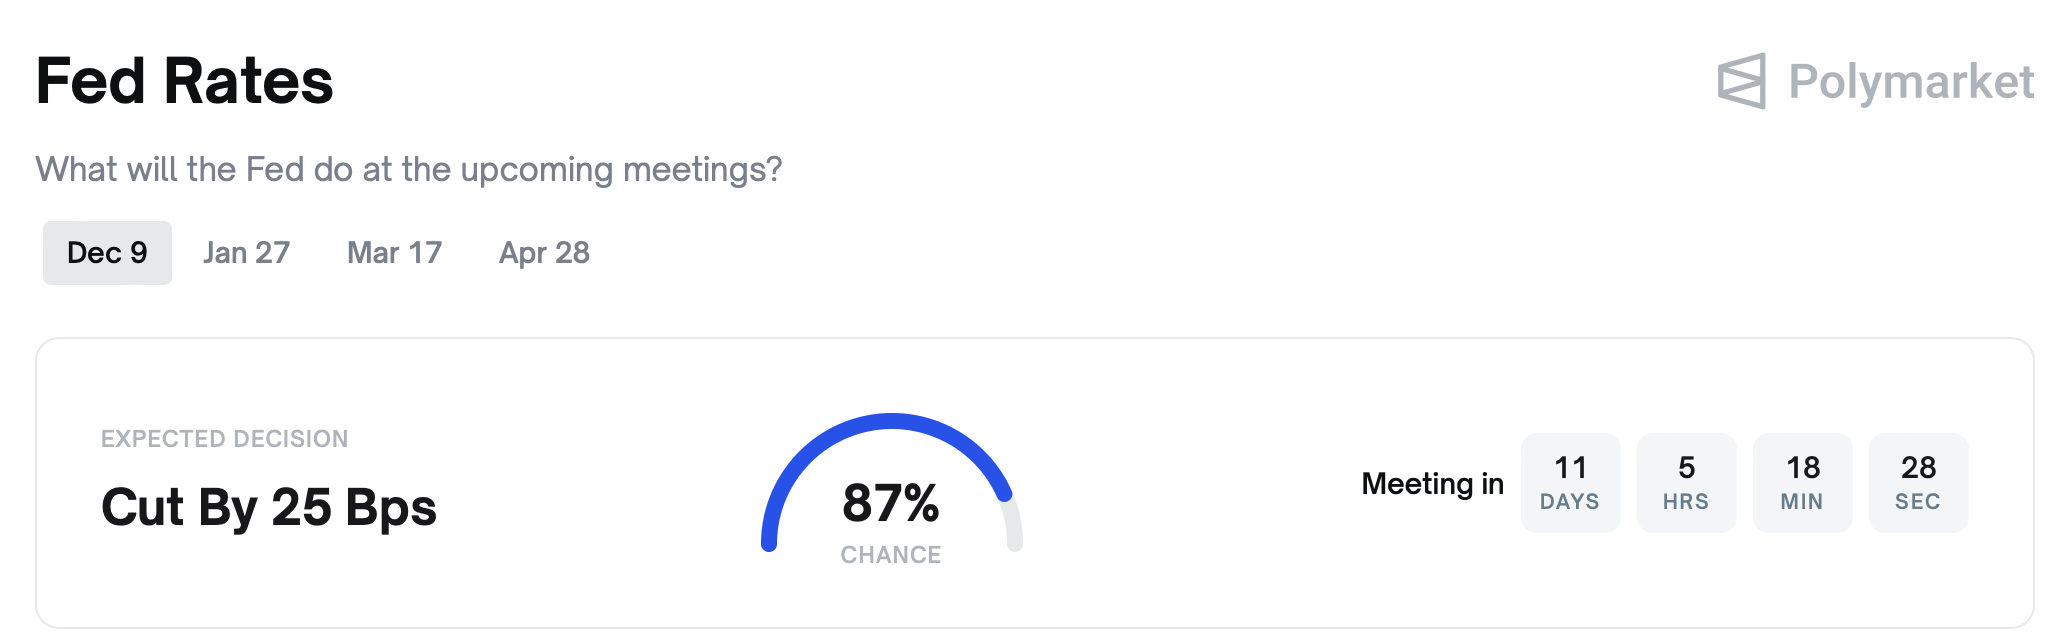Go to the Apr 28 meeting tab

[544, 253]
